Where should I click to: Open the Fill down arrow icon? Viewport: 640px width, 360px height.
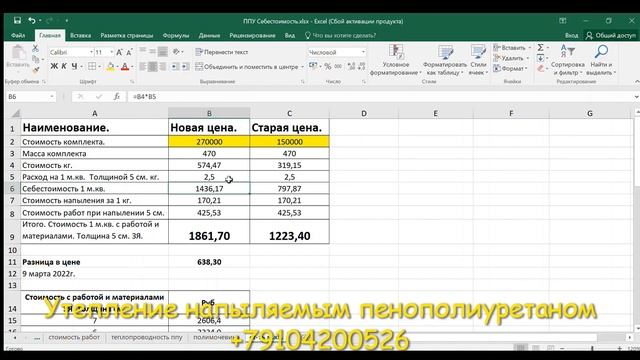click(x=540, y=58)
